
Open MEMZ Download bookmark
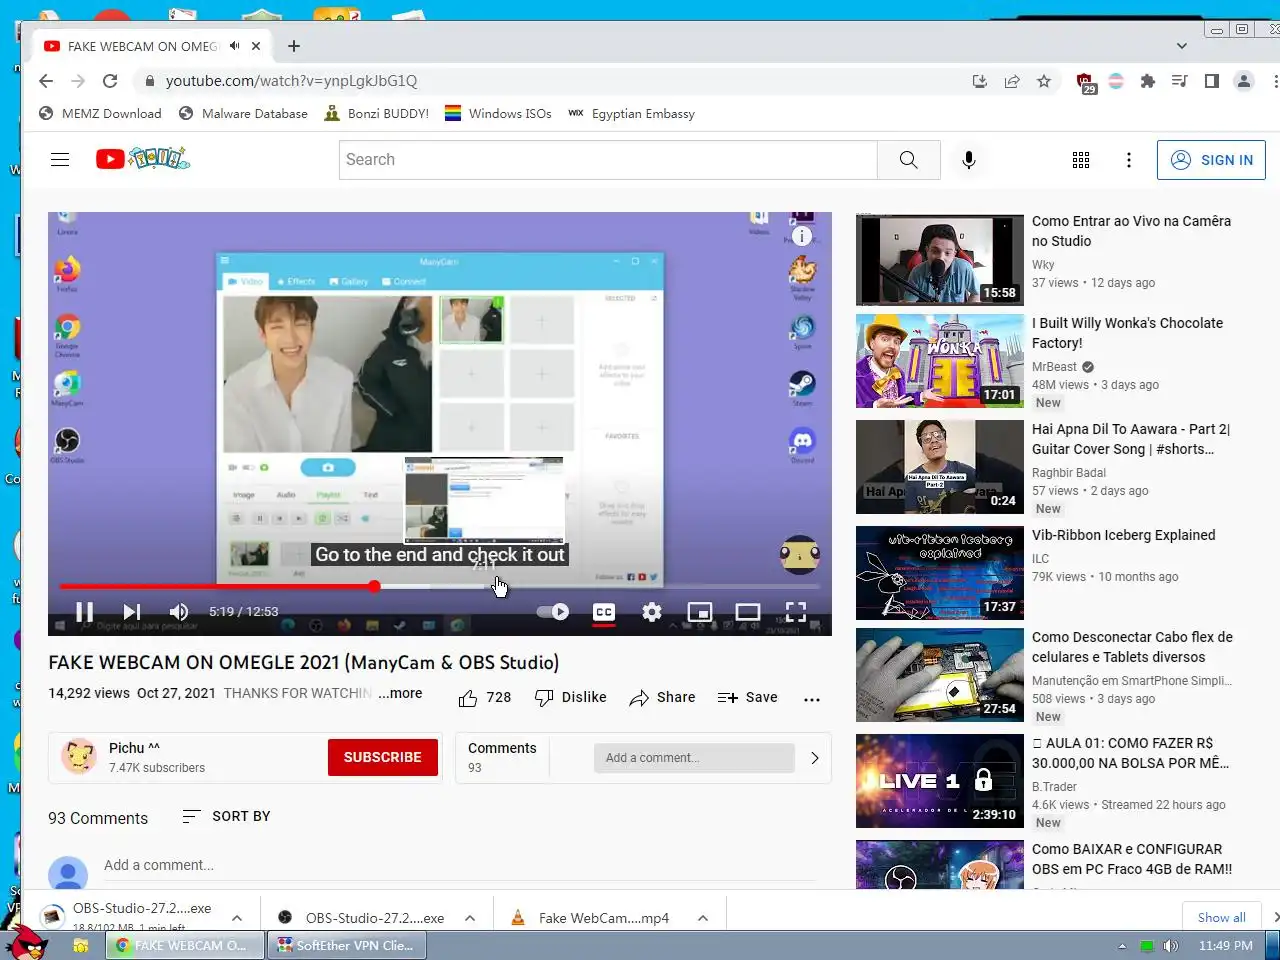pos(100,114)
